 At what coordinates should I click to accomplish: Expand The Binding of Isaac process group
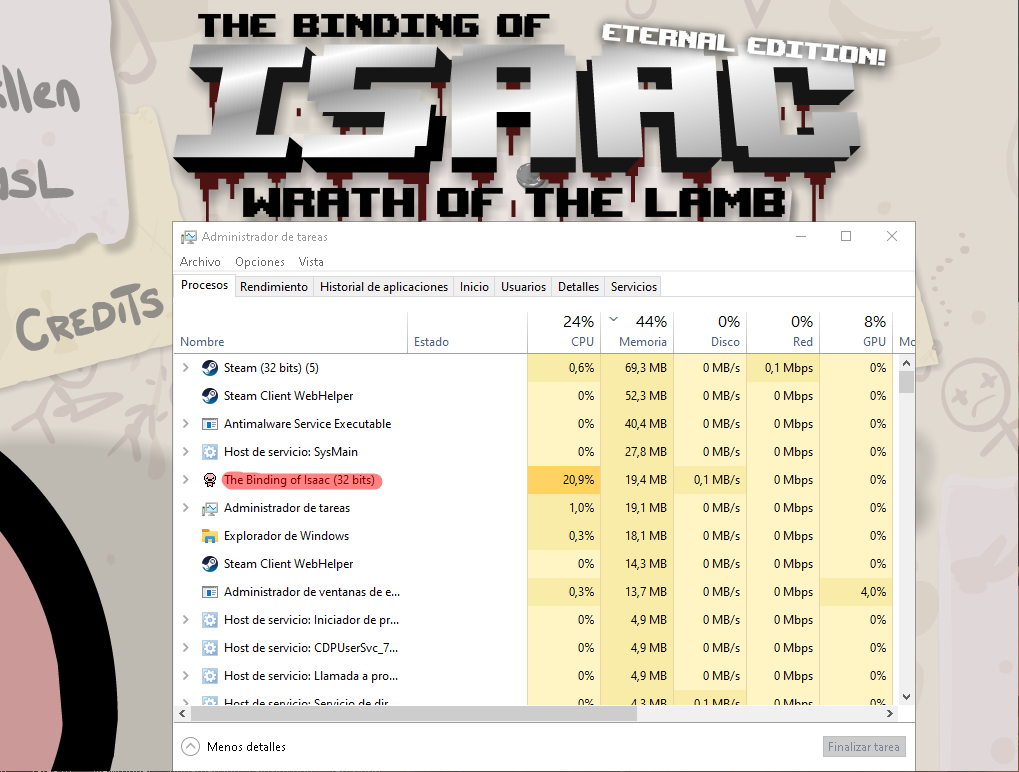[x=186, y=480]
